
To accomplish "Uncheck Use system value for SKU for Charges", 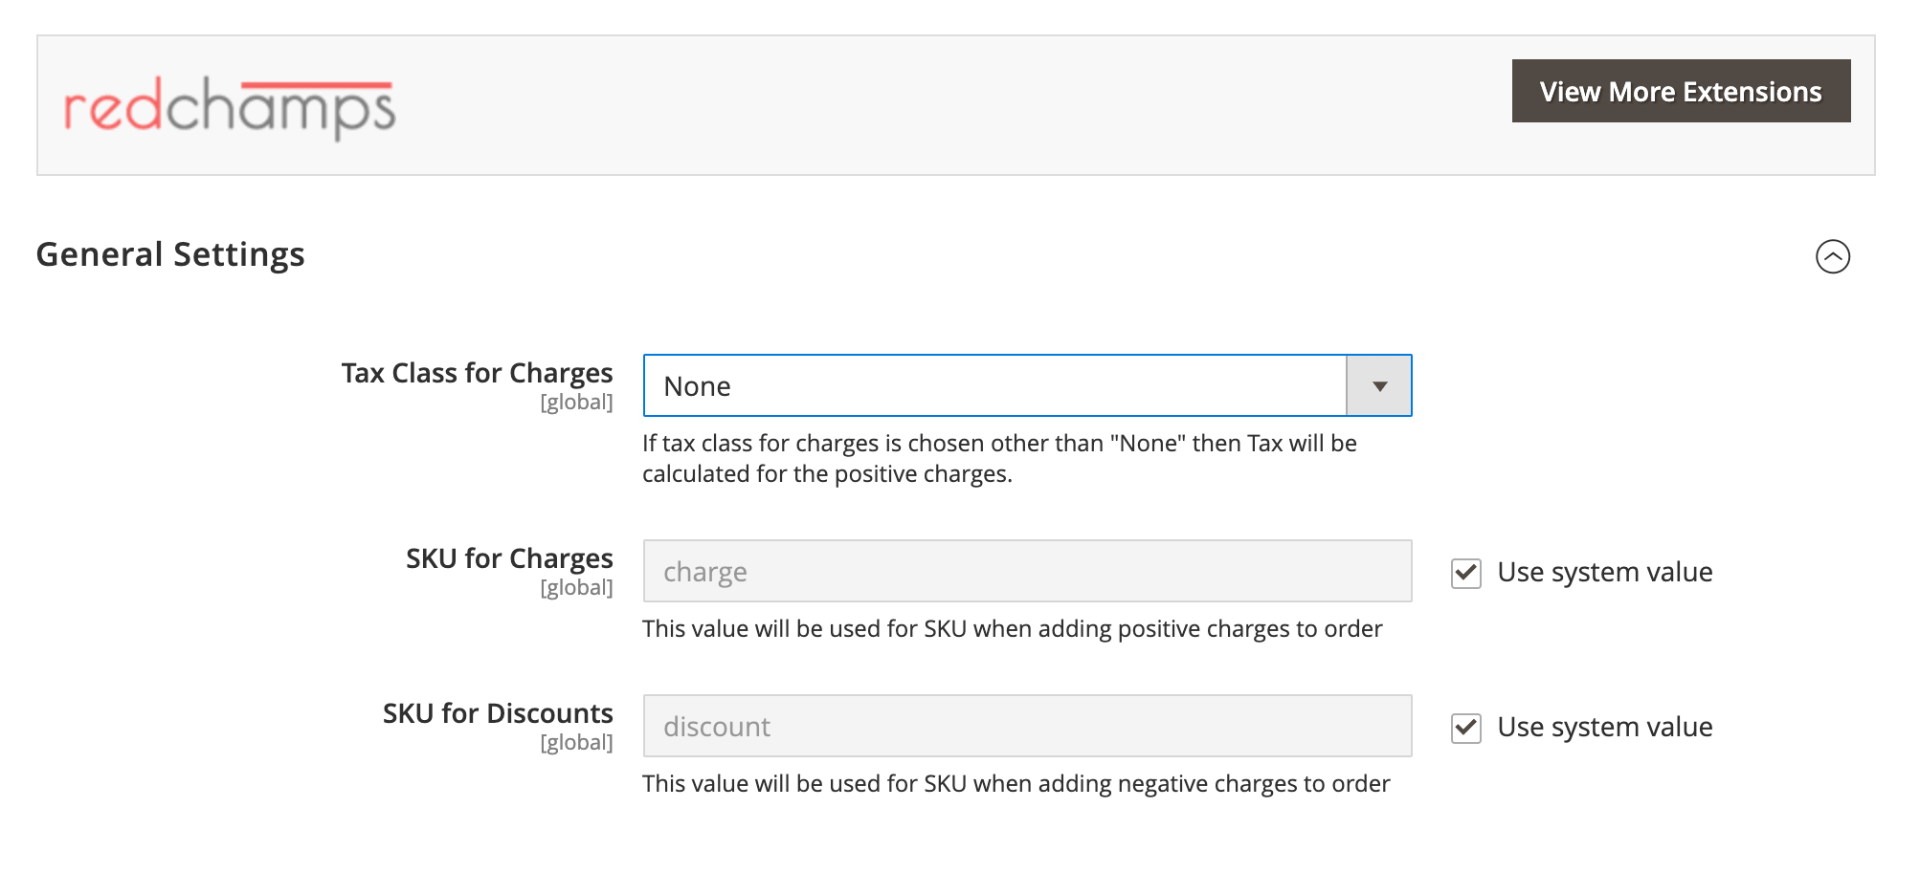I will coord(1466,573).
